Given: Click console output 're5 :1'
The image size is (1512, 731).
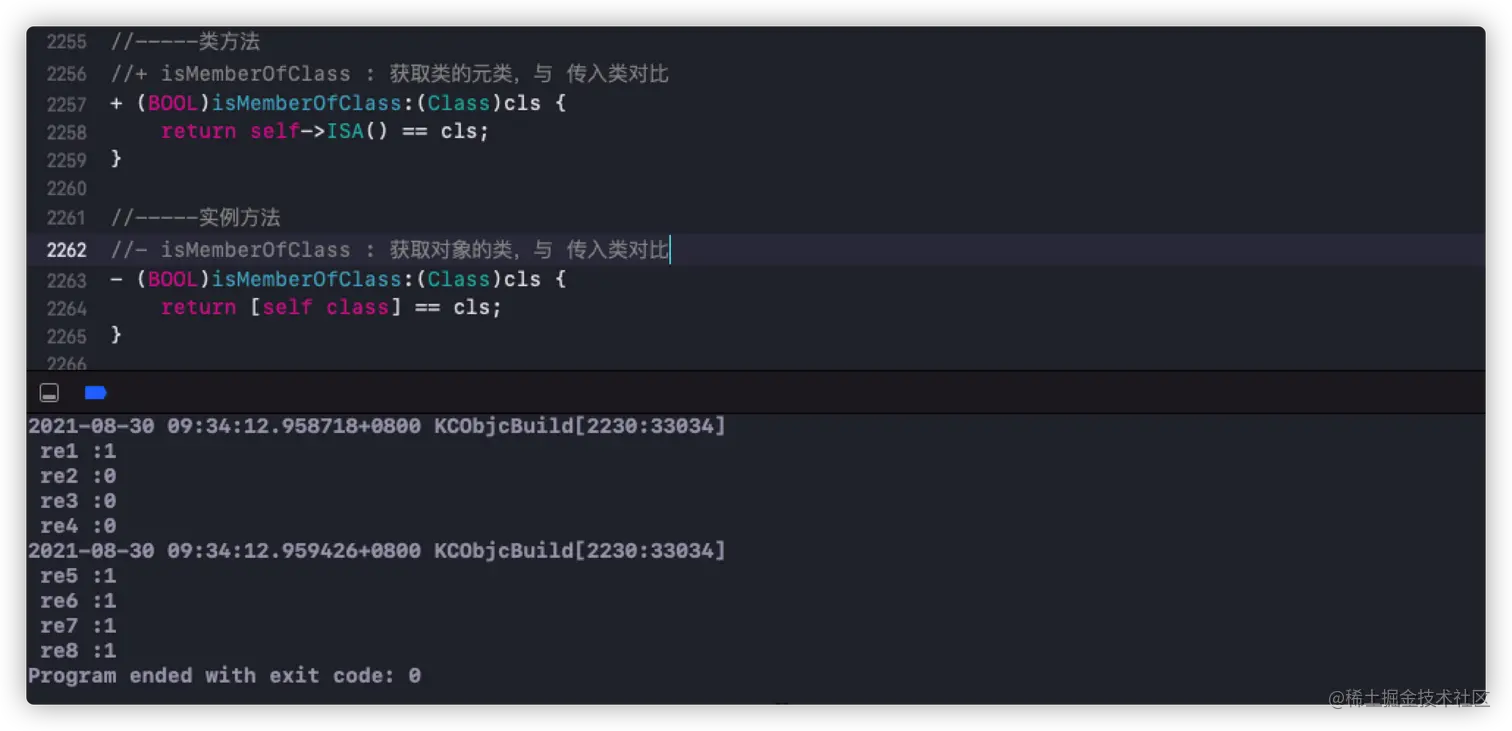Looking at the screenshot, I should tap(78, 576).
